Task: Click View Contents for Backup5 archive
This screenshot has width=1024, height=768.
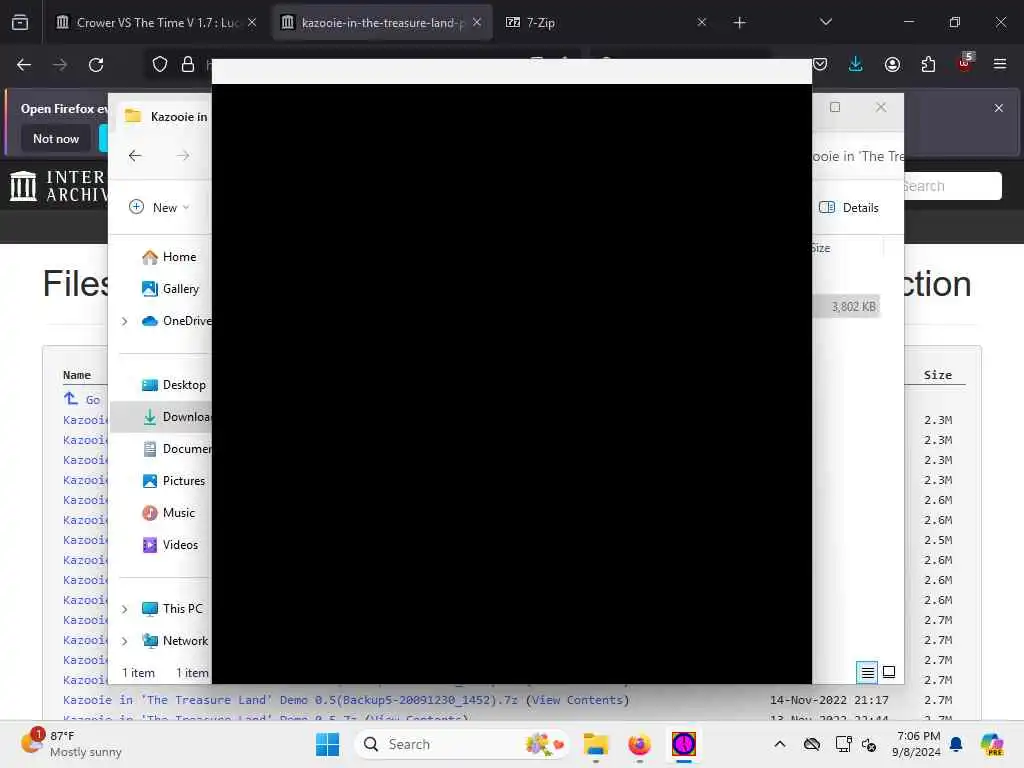Action: click(577, 700)
